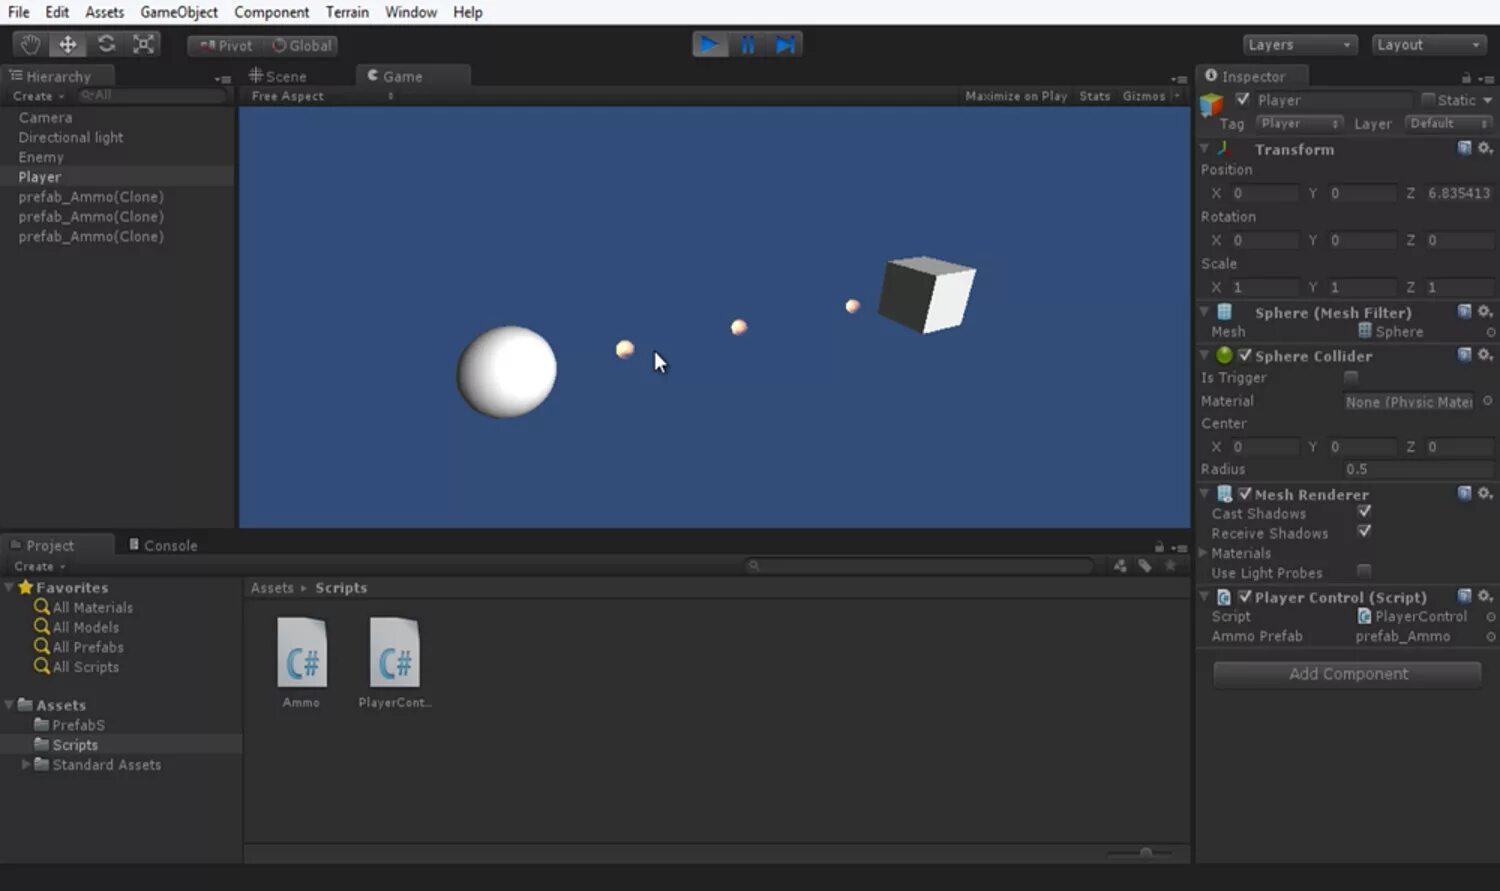Select the Ammo C# script
Image resolution: width=1500 pixels, height=891 pixels.
click(x=301, y=662)
